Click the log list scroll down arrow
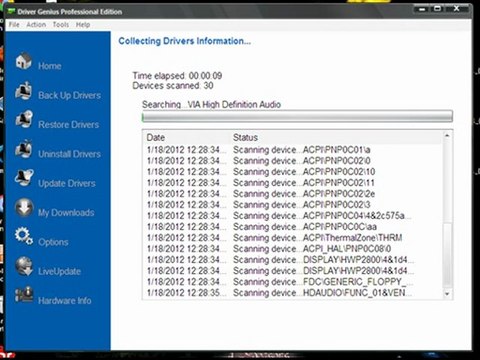The width and height of the screenshot is (480, 360). pyautogui.click(x=447, y=294)
